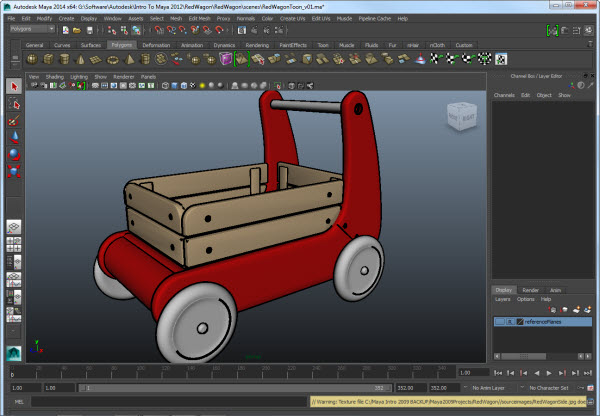Enable Snap to points magnet icon
Image resolution: width=600 pixels, height=416 pixels.
[183, 30]
